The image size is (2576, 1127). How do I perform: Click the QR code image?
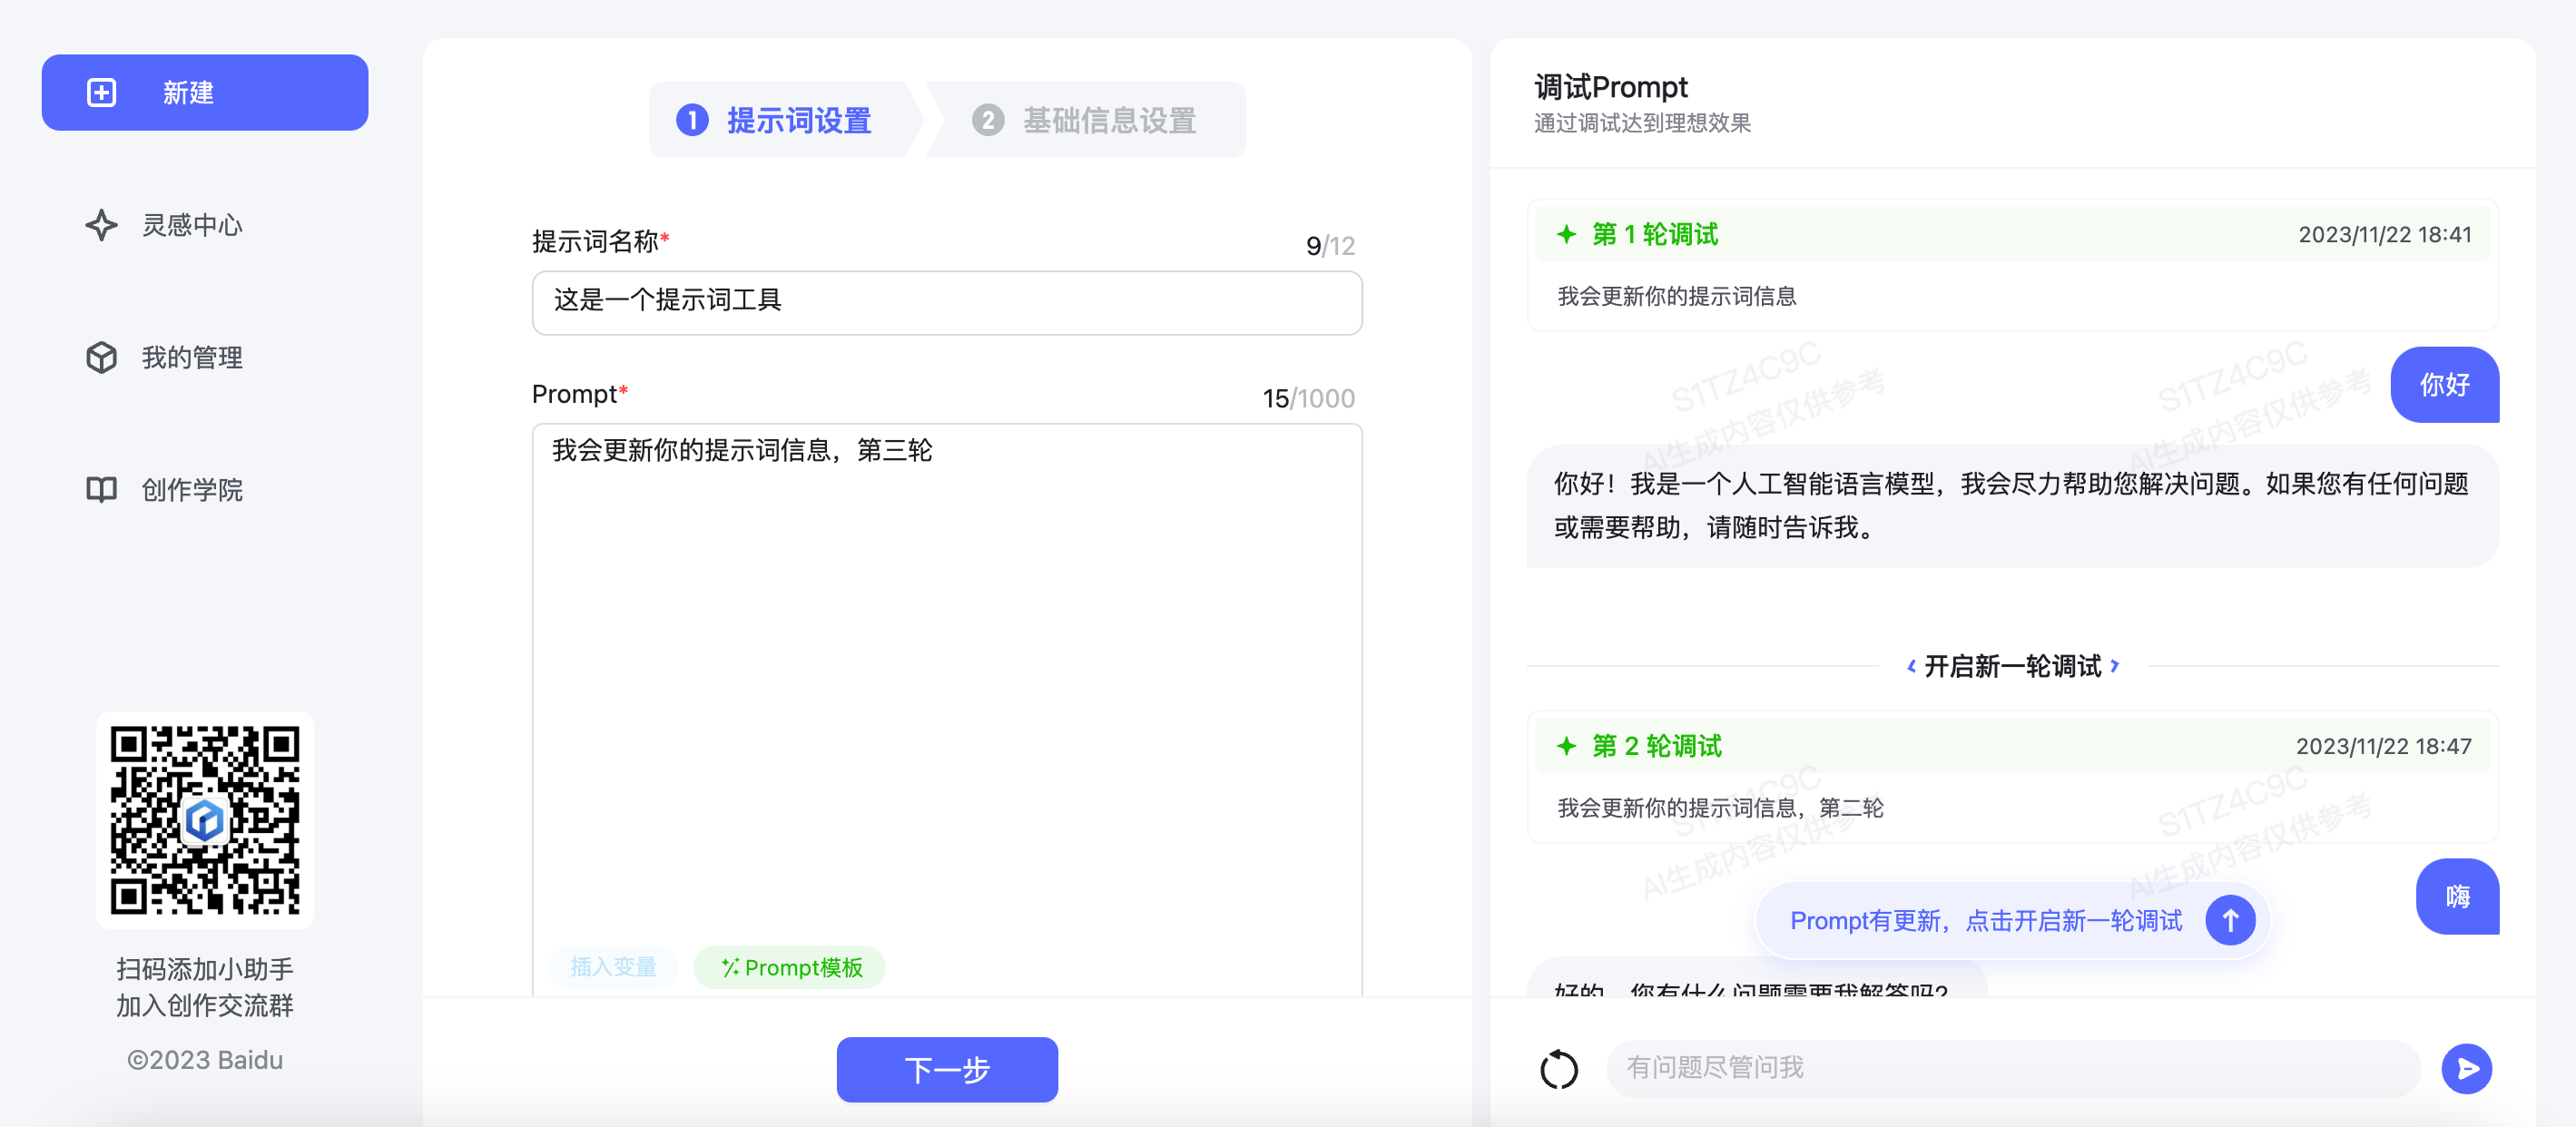pyautogui.click(x=205, y=820)
